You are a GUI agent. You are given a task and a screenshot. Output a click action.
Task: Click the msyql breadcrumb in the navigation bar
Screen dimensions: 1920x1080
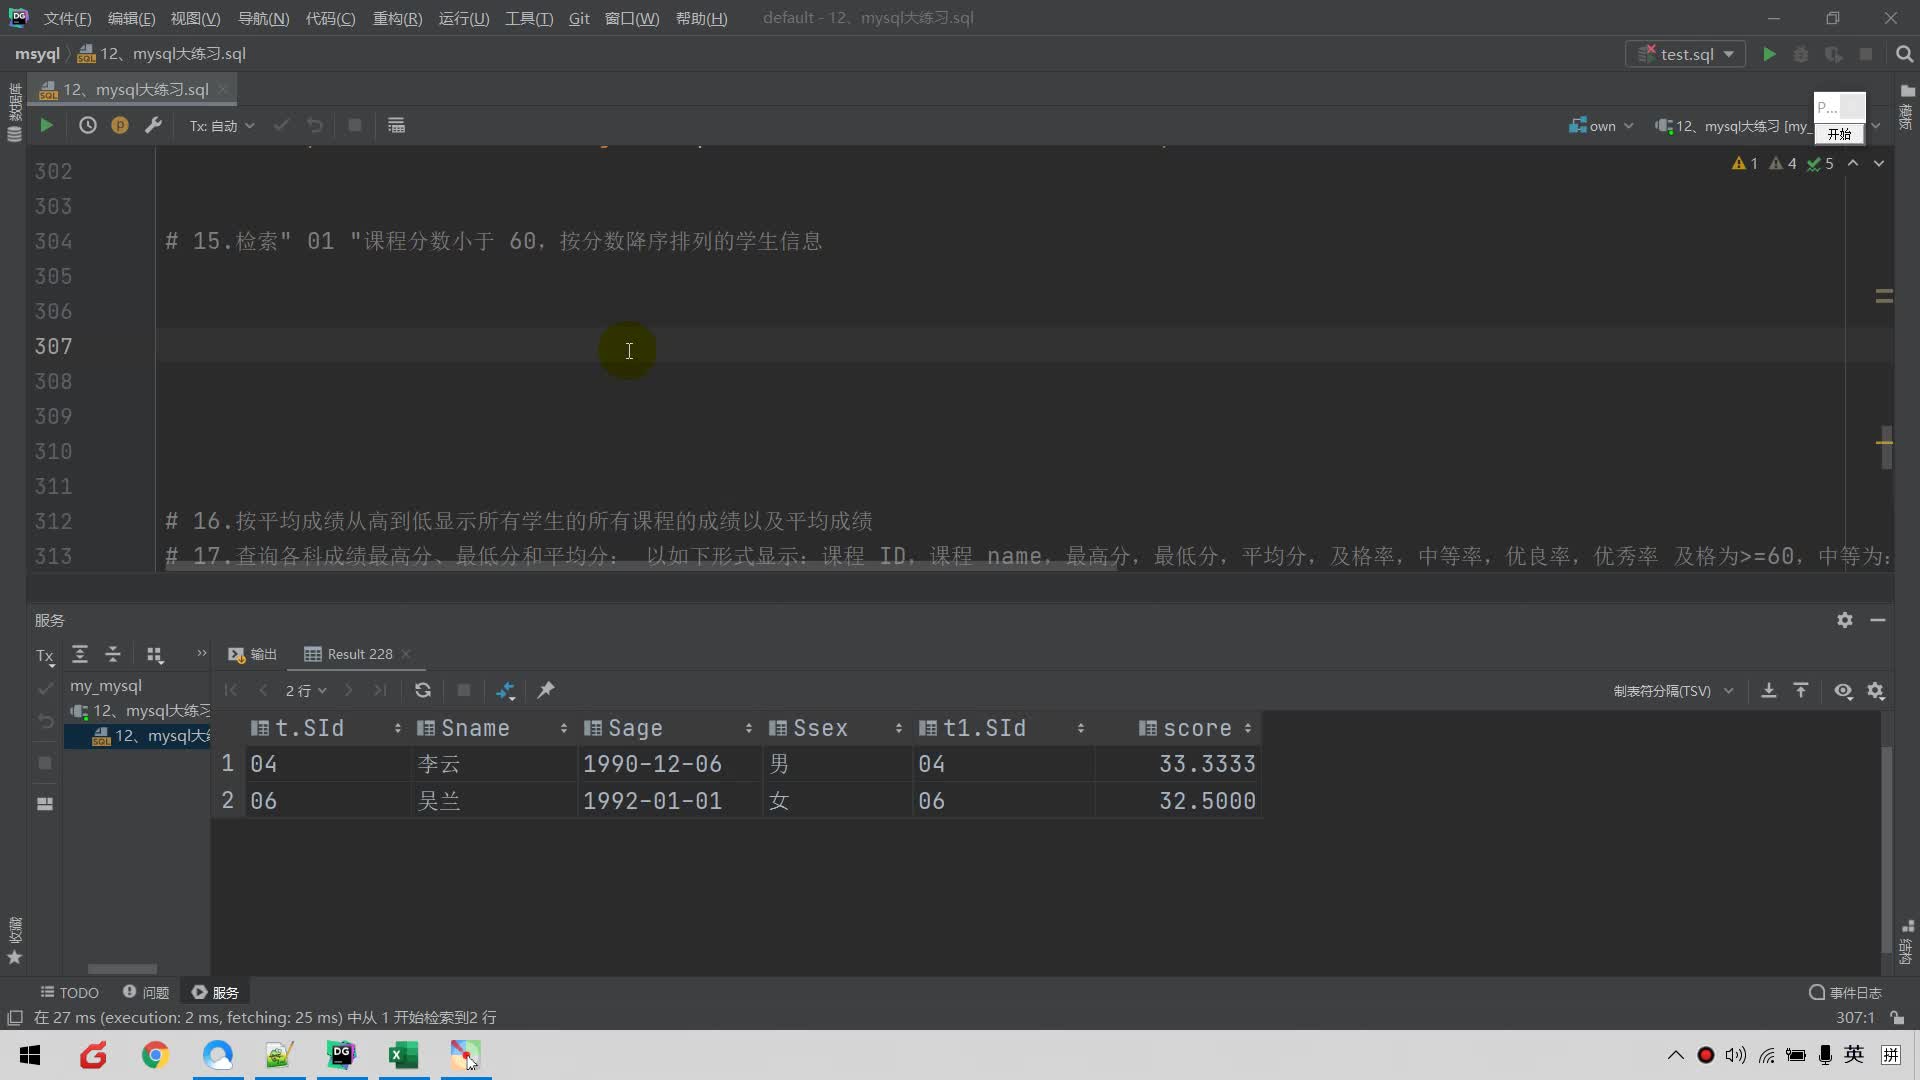pos(37,54)
